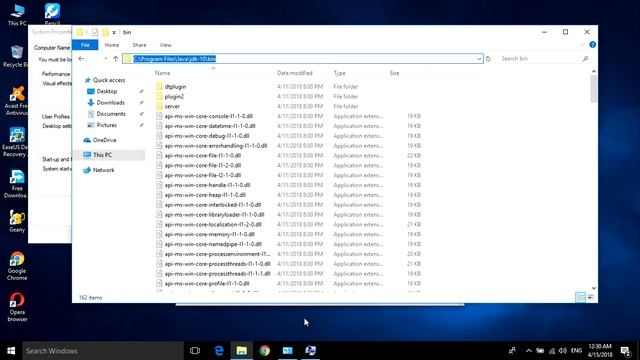This screenshot has height=360, width=640.
Task: Switch to large thumbnails view icon
Action: pos(591,297)
